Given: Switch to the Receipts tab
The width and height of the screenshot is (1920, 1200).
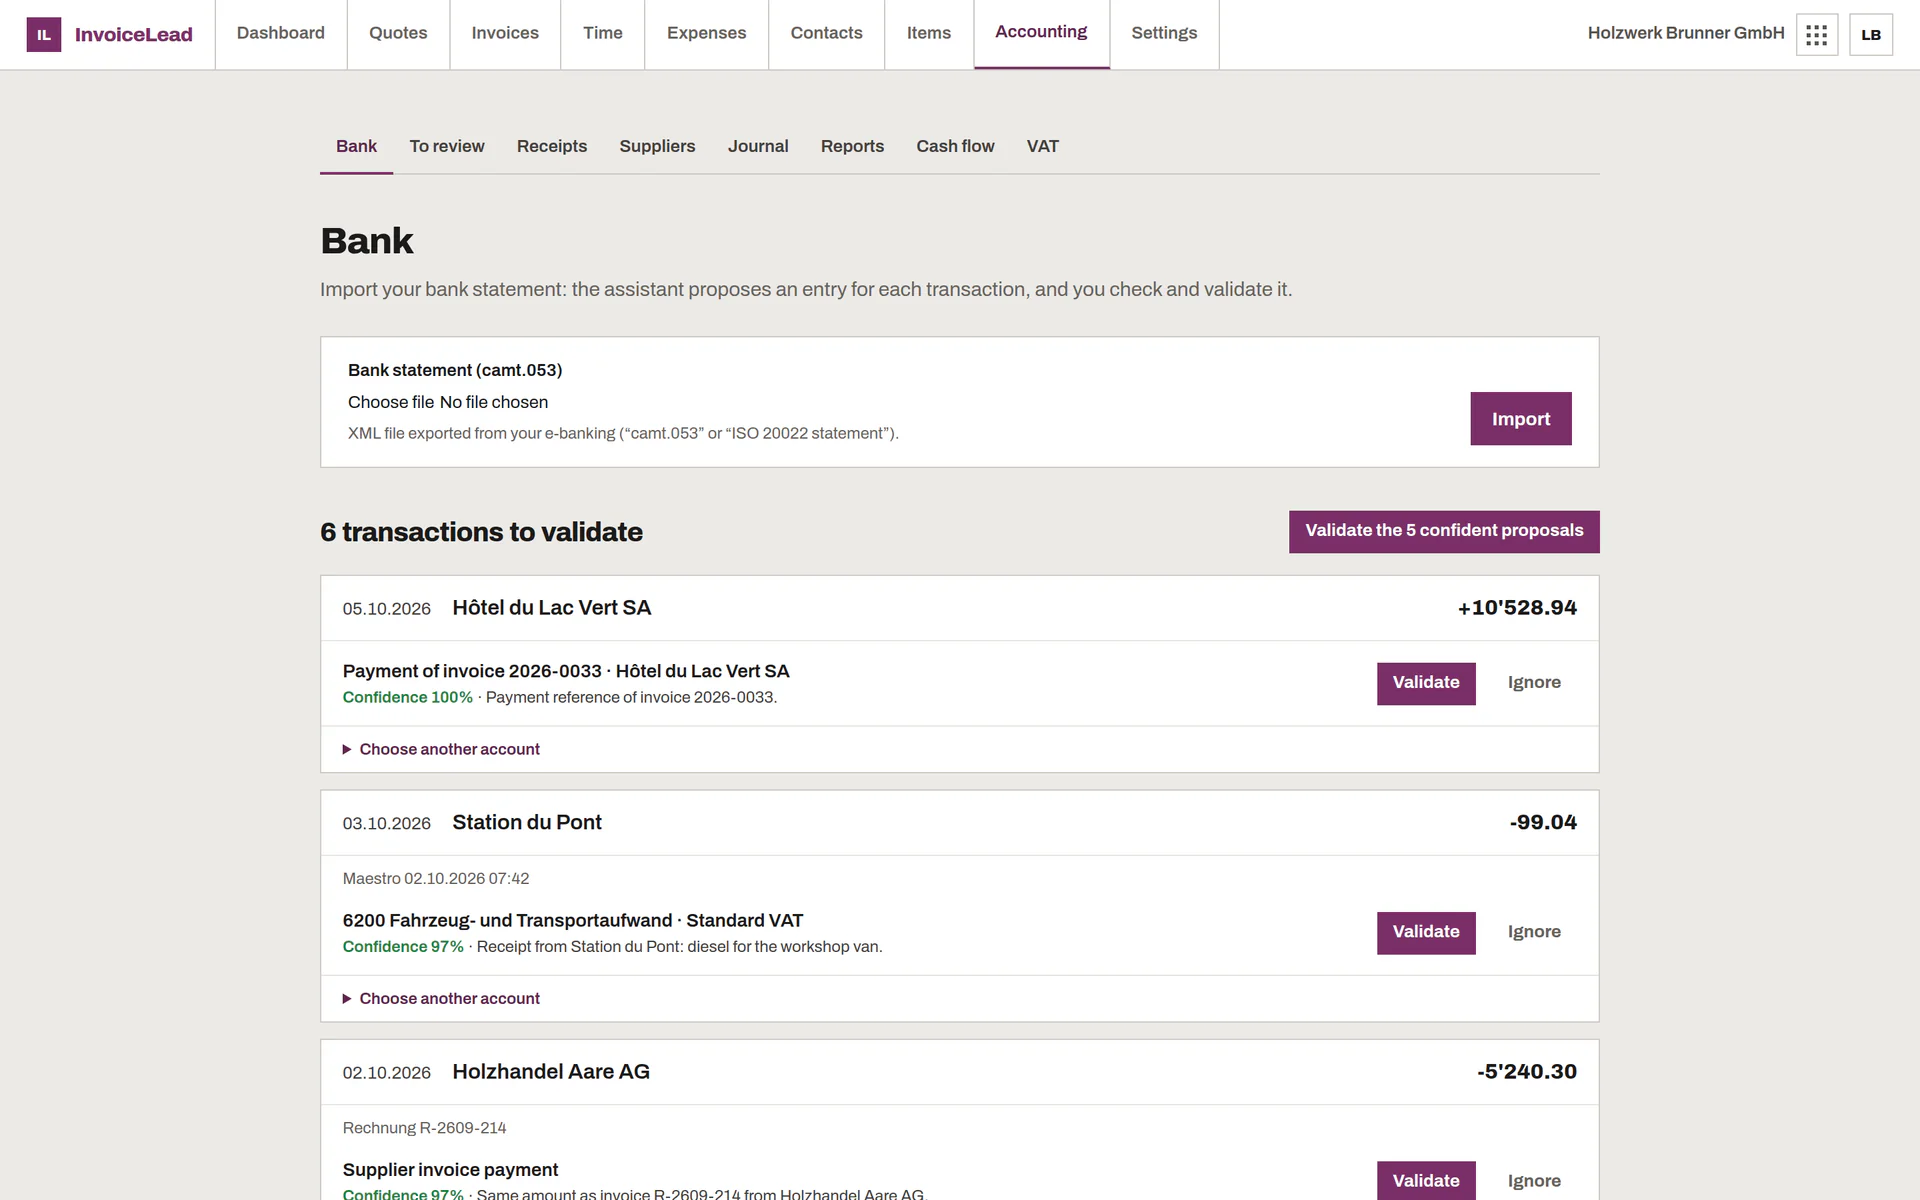Looking at the screenshot, I should 552,147.
